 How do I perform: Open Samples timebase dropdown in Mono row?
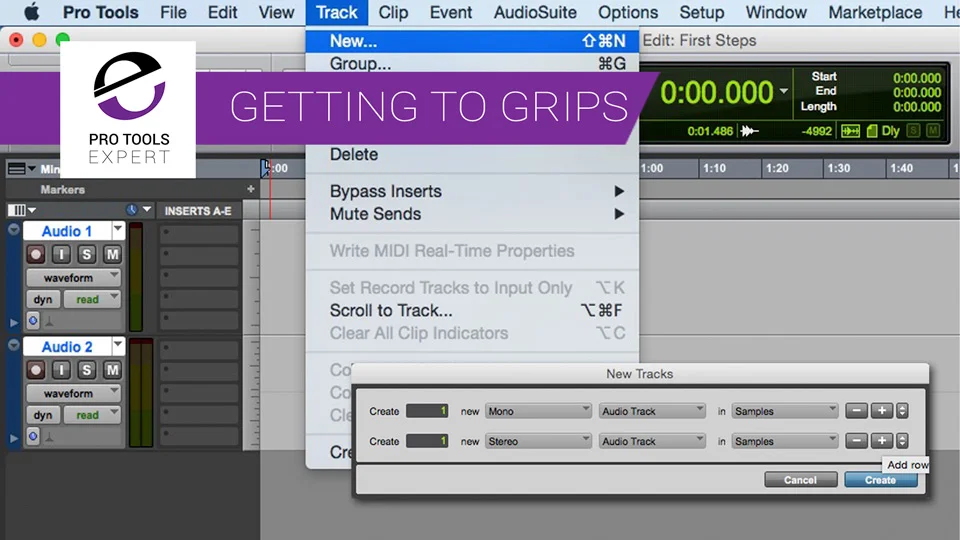[x=785, y=411]
